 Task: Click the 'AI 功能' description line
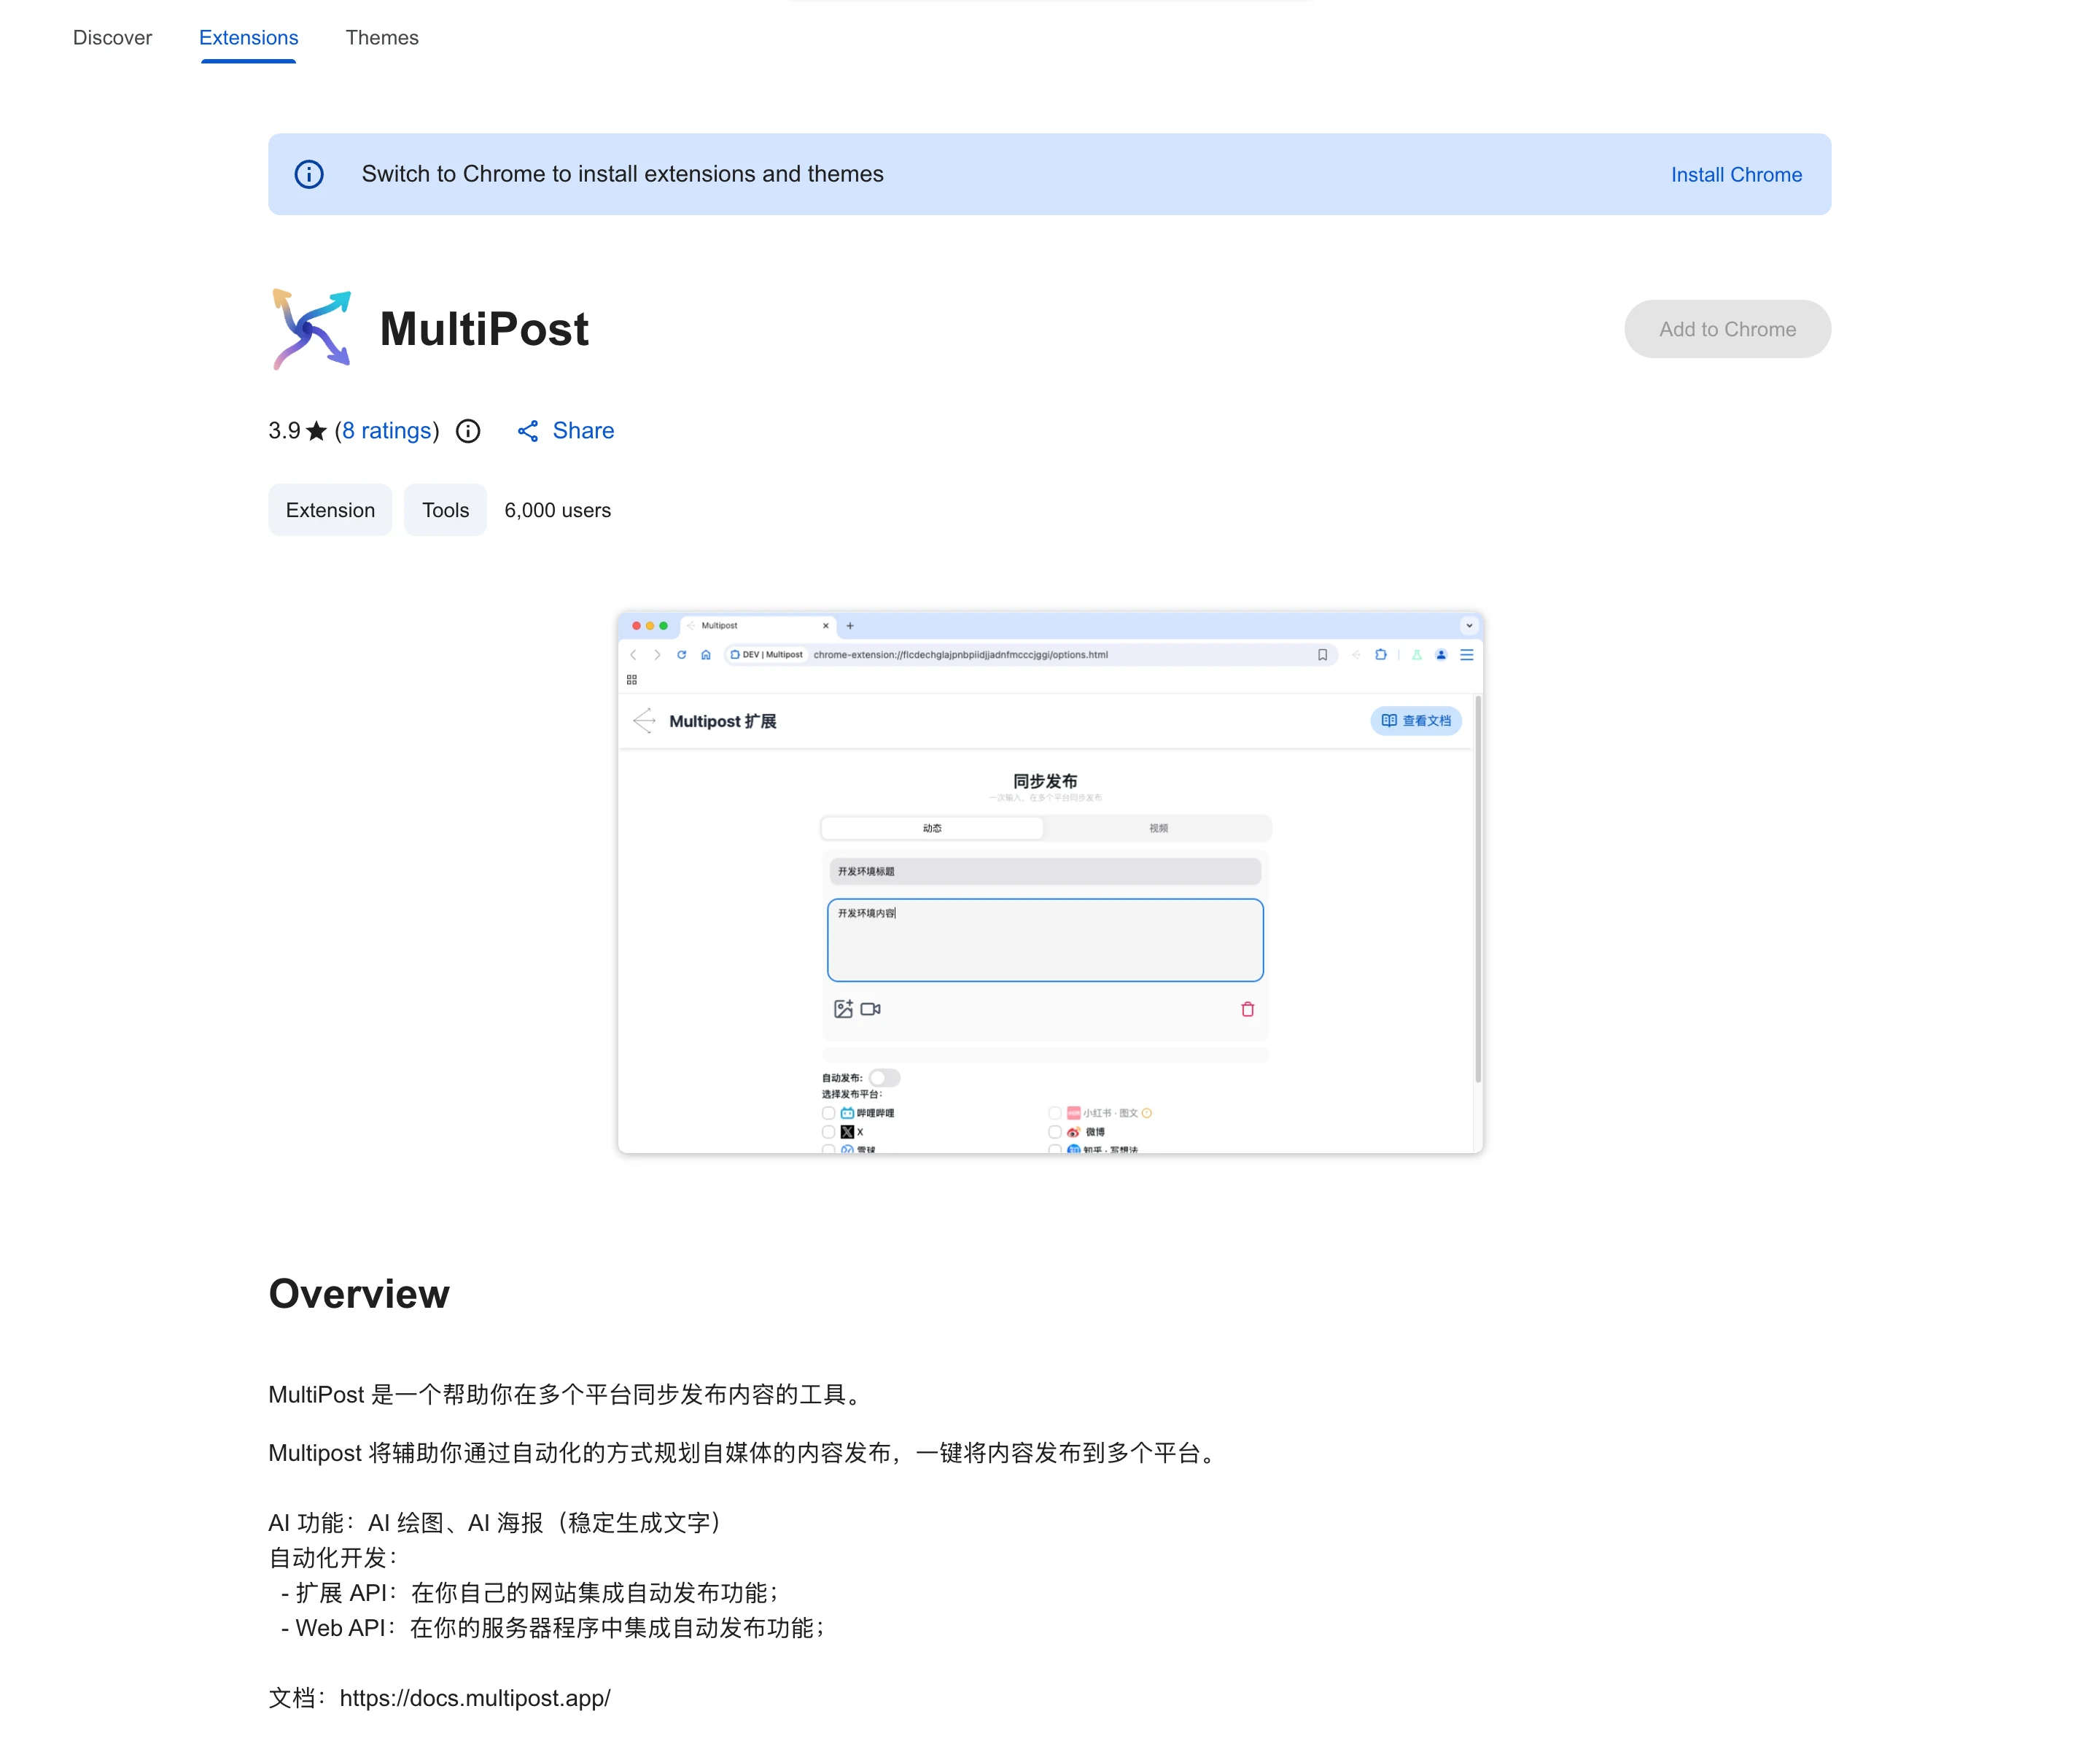[498, 1523]
